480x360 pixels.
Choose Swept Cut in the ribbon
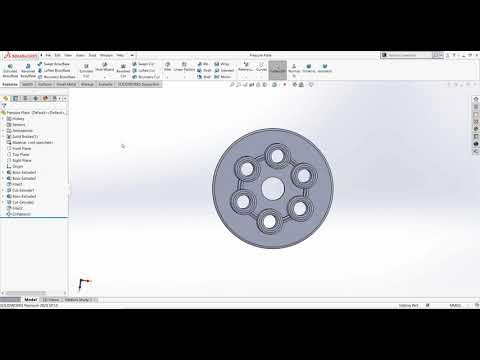(143, 64)
